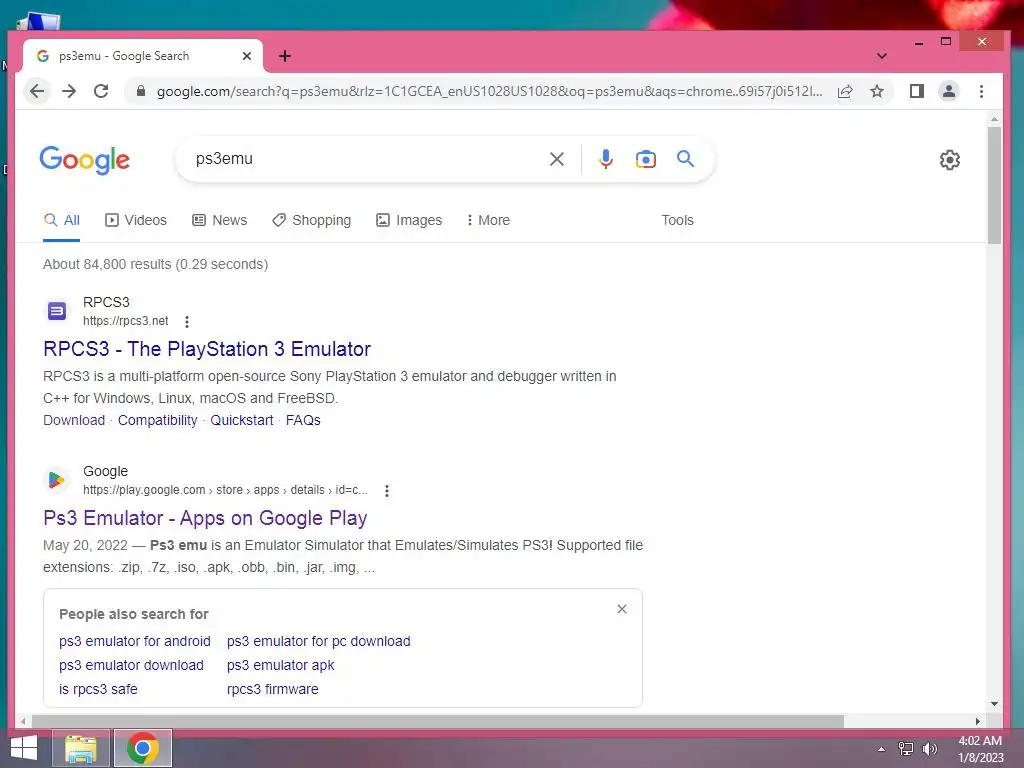The height and width of the screenshot is (768, 1024).
Task: Dismiss the People also search for box
Action: click(x=622, y=609)
